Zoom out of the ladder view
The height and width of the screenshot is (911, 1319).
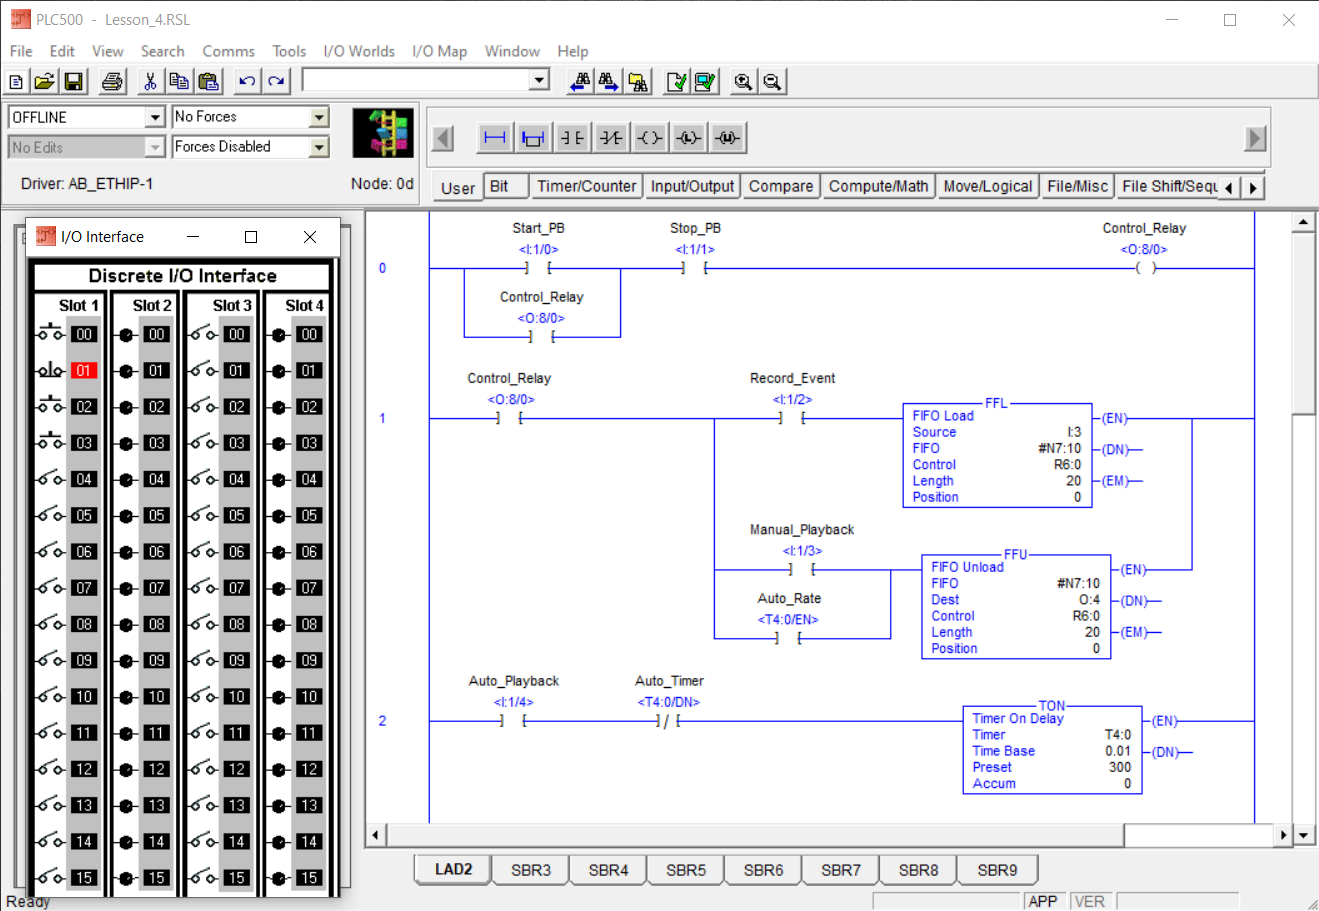pyautogui.click(x=772, y=82)
